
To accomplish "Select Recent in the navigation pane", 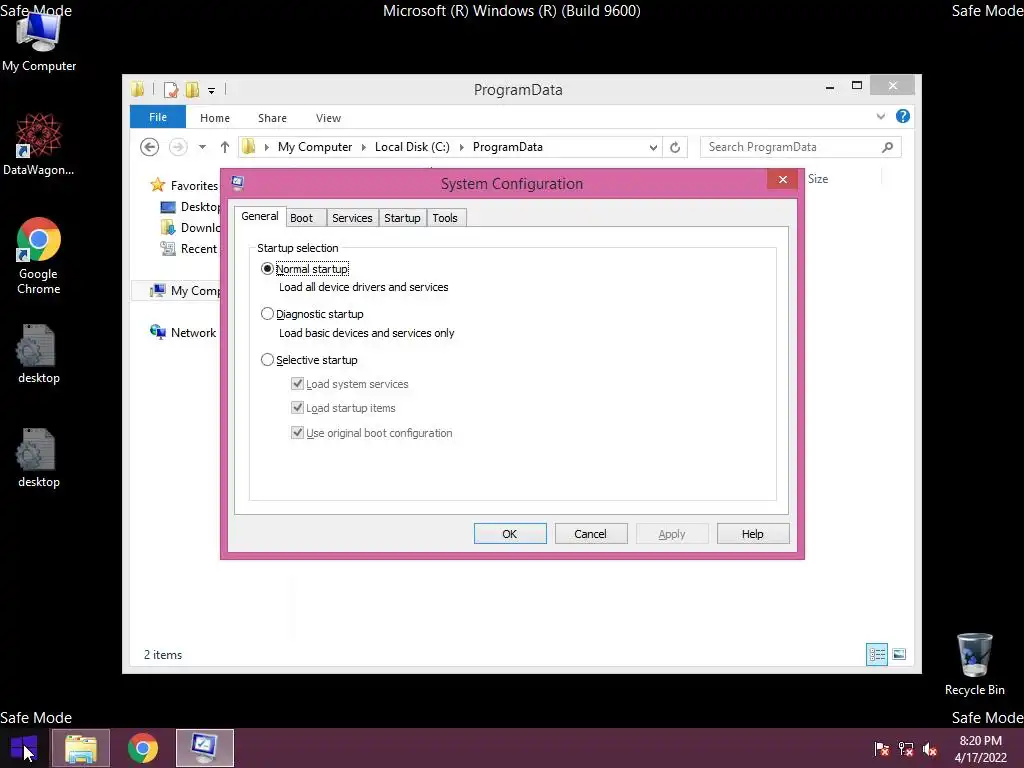I will [189, 249].
